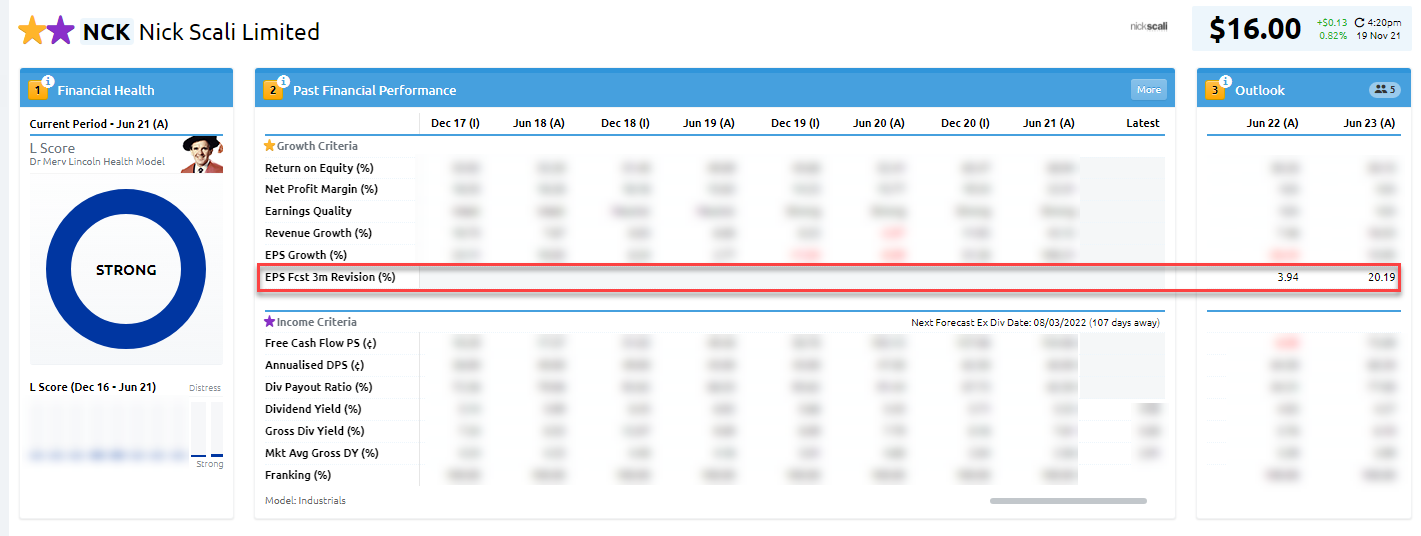The height and width of the screenshot is (536, 1421).
Task: Click the STRONG health donut chart
Action: [126, 270]
